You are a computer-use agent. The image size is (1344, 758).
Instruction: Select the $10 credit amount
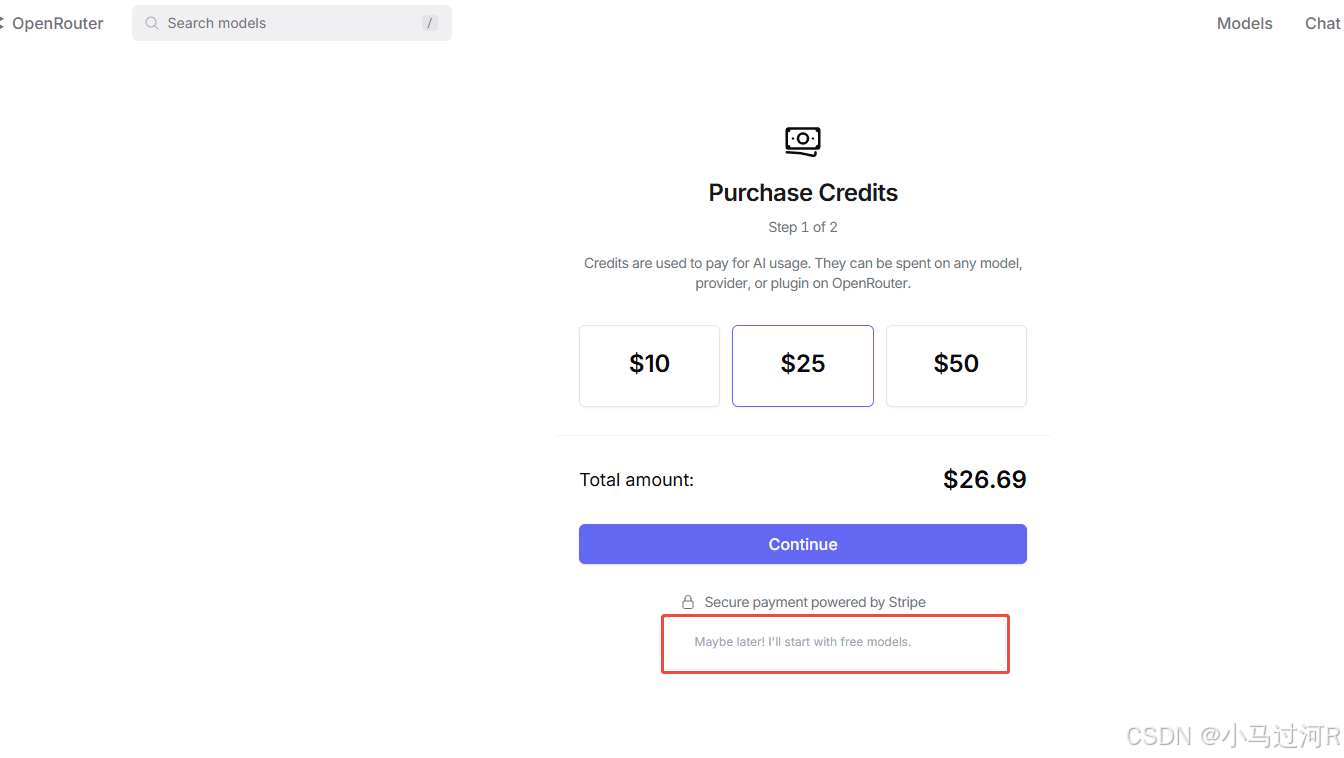coord(649,366)
